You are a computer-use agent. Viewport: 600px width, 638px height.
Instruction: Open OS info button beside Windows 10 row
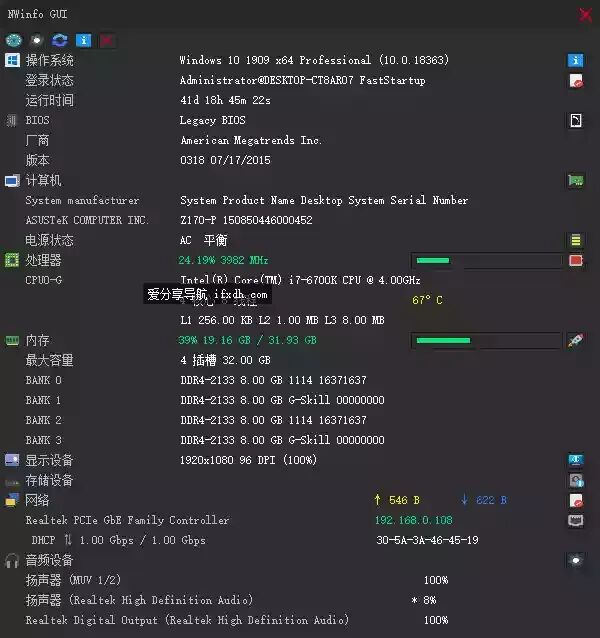coord(575,60)
